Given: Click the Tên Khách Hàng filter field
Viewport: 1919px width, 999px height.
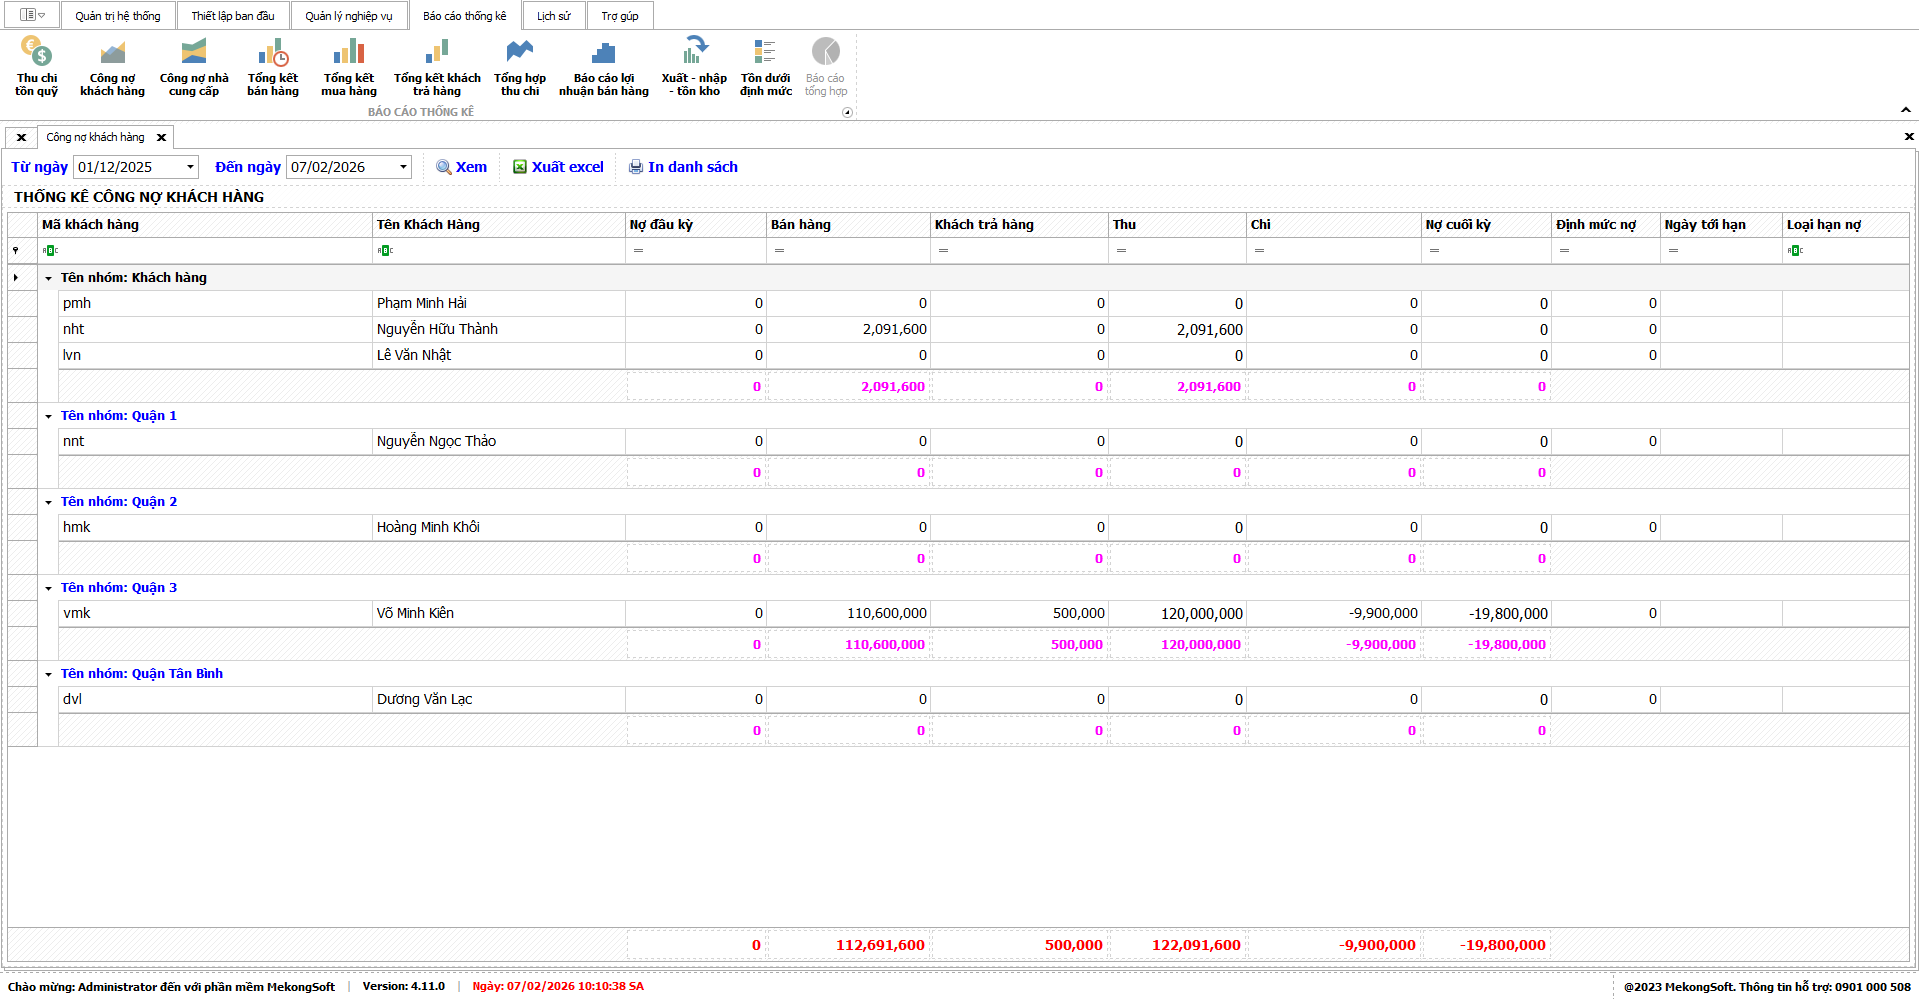Looking at the screenshot, I should coord(500,250).
